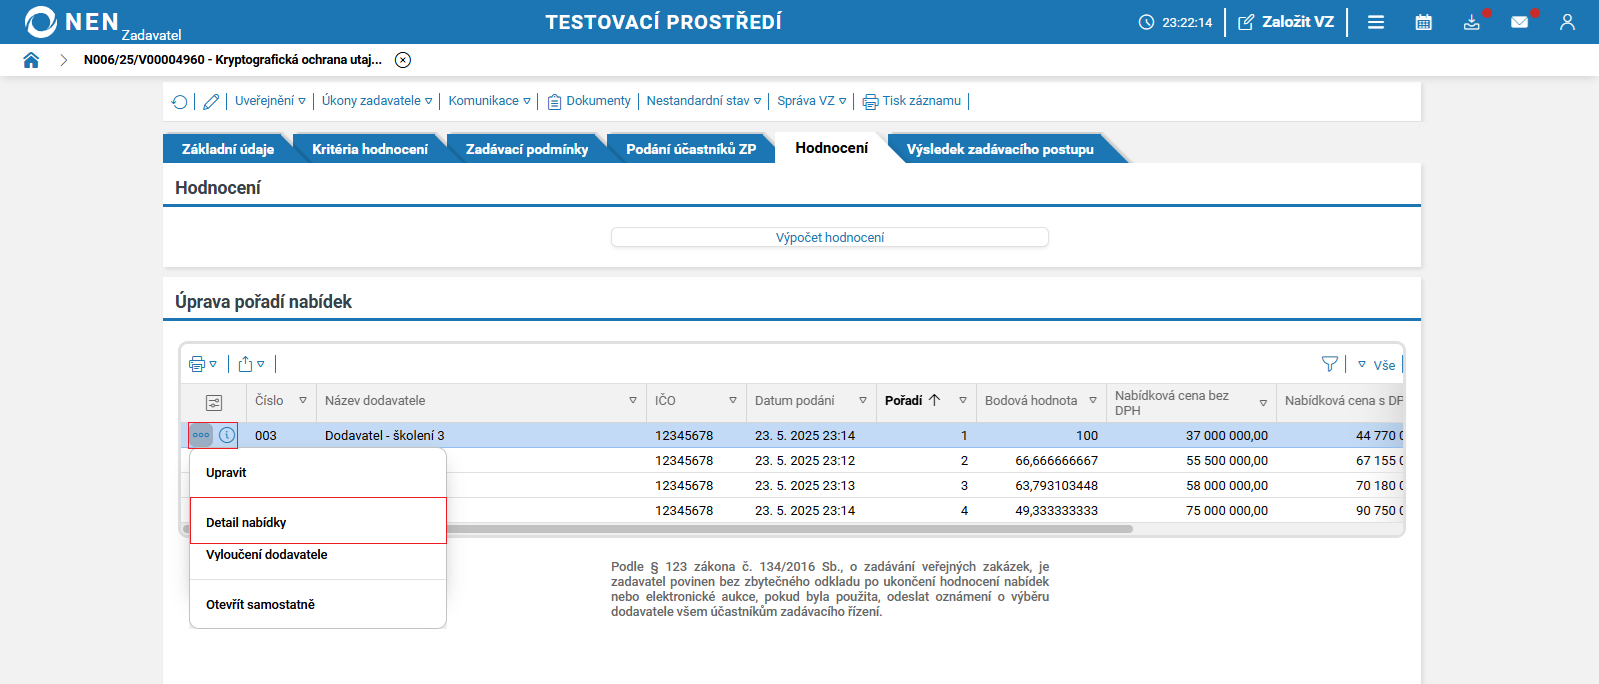
Task: Open Nabídková cena bez DPH filter arrow
Action: point(1263,403)
